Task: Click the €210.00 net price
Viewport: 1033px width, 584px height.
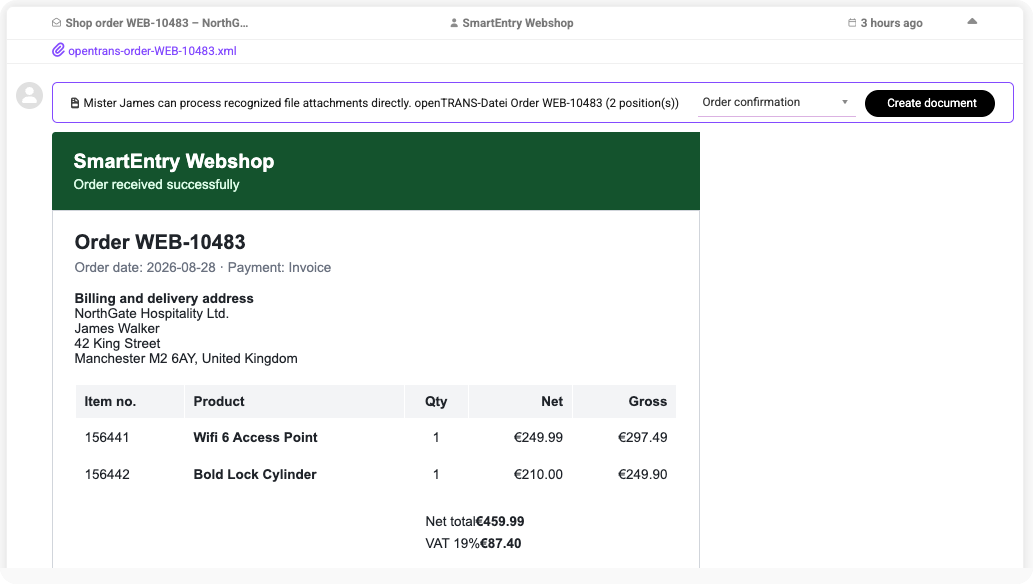Action: pos(538,475)
